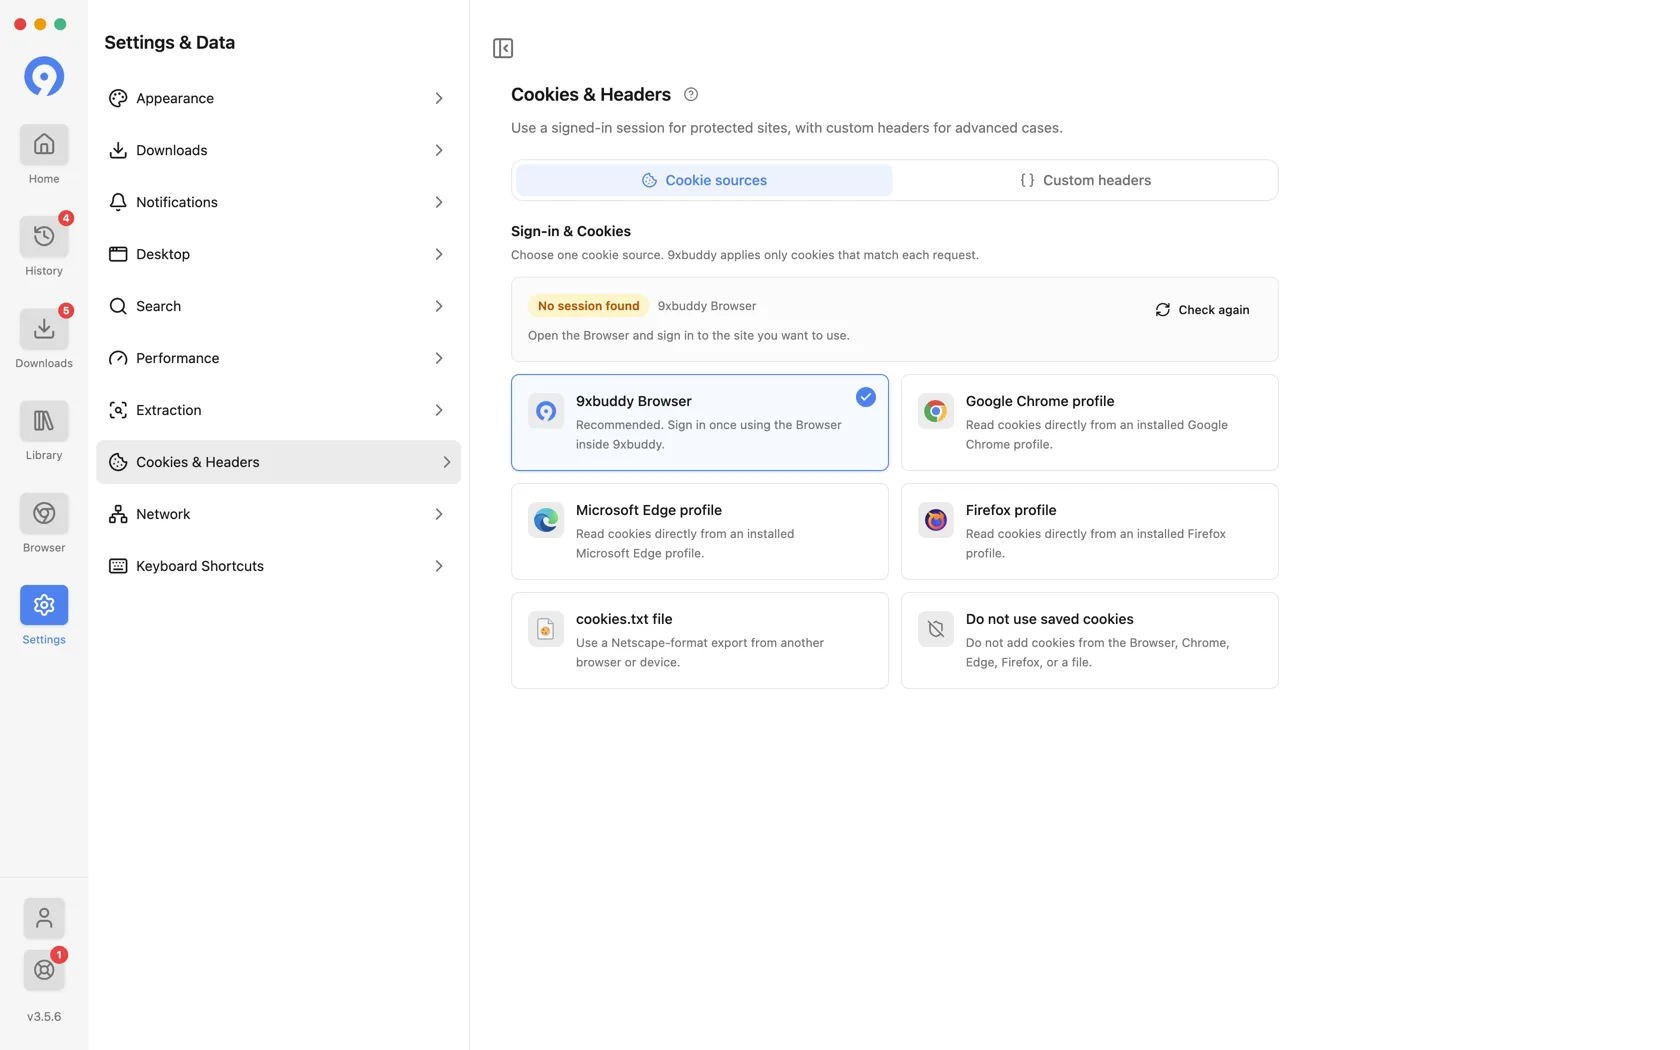Open the History sidebar icon
This screenshot has height=1050, width=1680.
[x=44, y=236]
